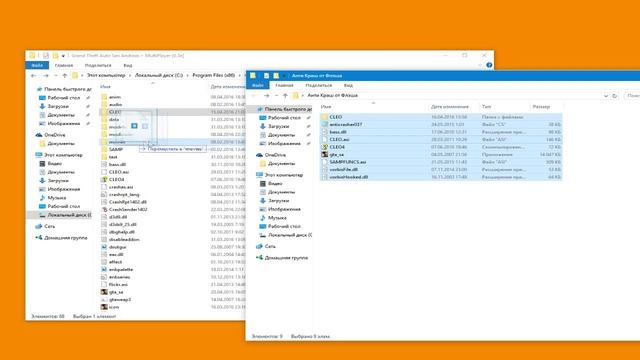
Task: Select the SAMP folder in GTA window
Action: tap(116, 149)
